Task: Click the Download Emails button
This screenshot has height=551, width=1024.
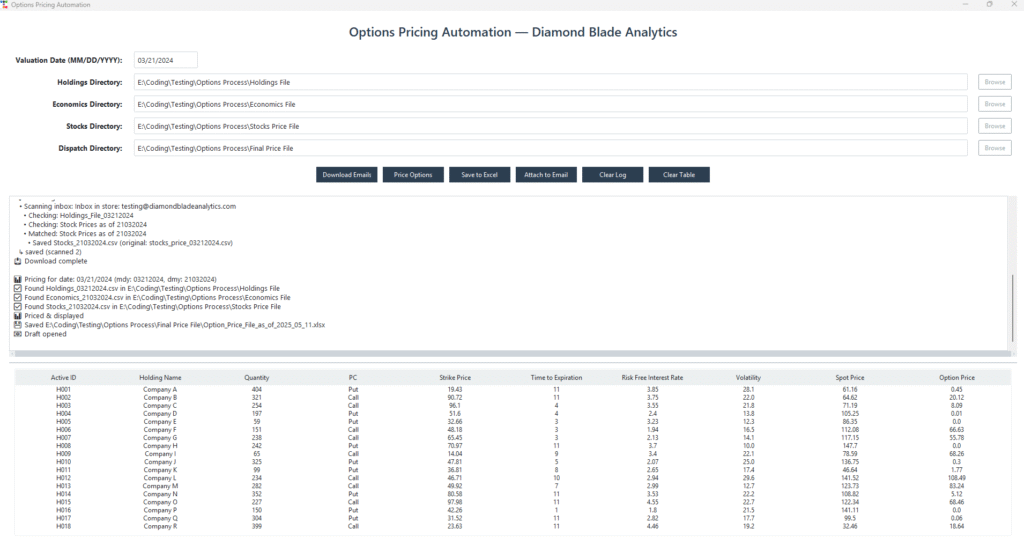Action: coord(347,175)
